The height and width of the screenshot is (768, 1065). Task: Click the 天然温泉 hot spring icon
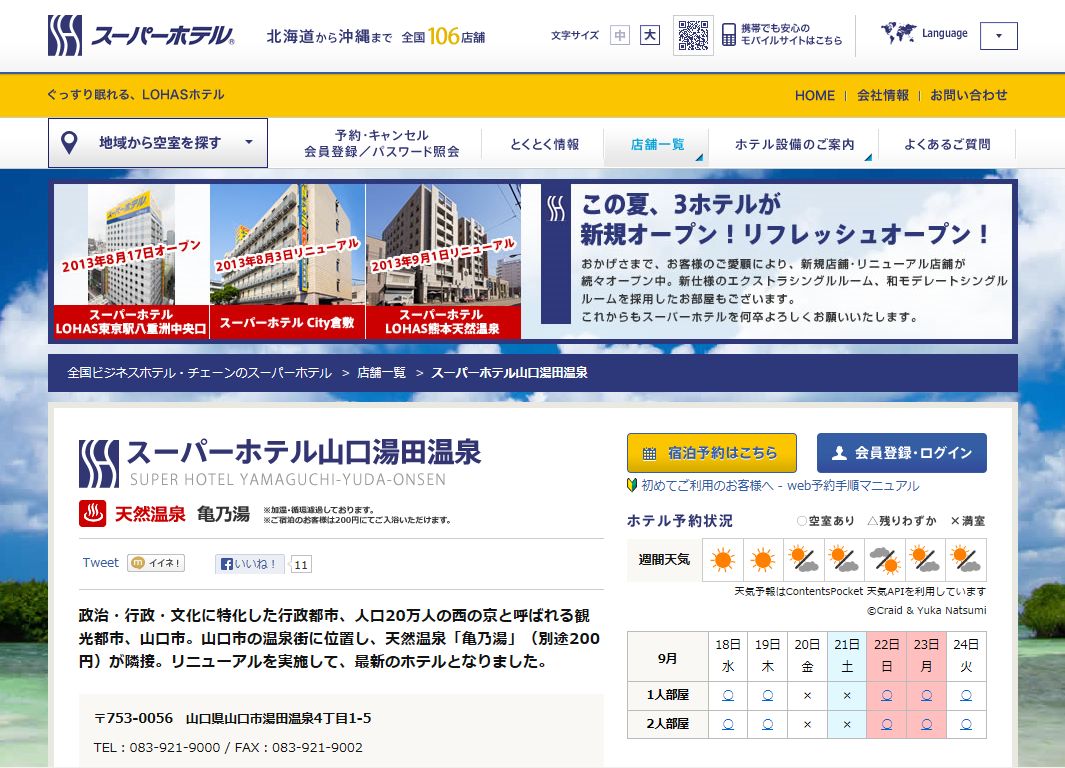click(x=92, y=514)
